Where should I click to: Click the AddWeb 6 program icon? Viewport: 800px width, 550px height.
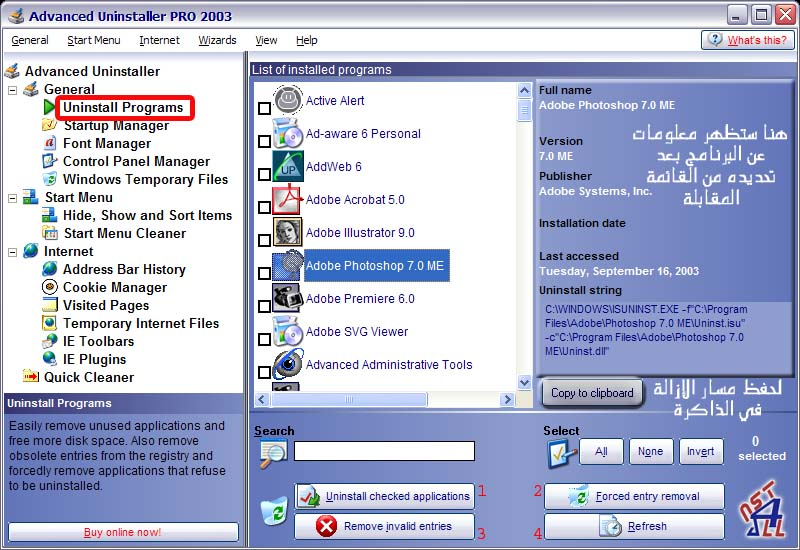(x=288, y=166)
